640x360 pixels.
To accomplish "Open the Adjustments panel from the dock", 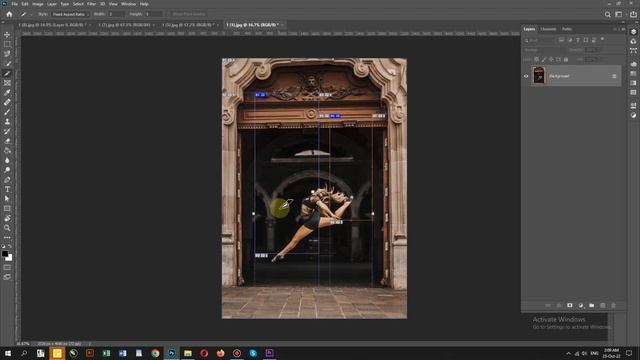I will tap(633, 116).
